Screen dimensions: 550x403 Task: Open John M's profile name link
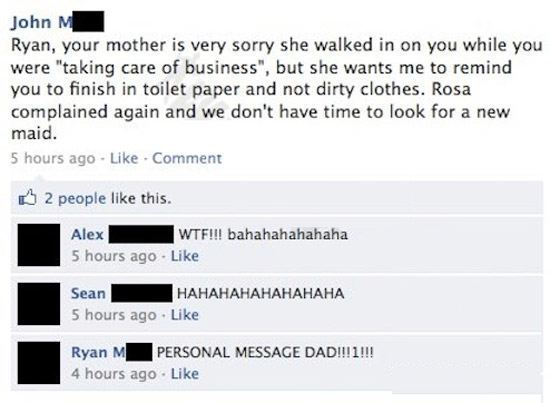coord(57,22)
